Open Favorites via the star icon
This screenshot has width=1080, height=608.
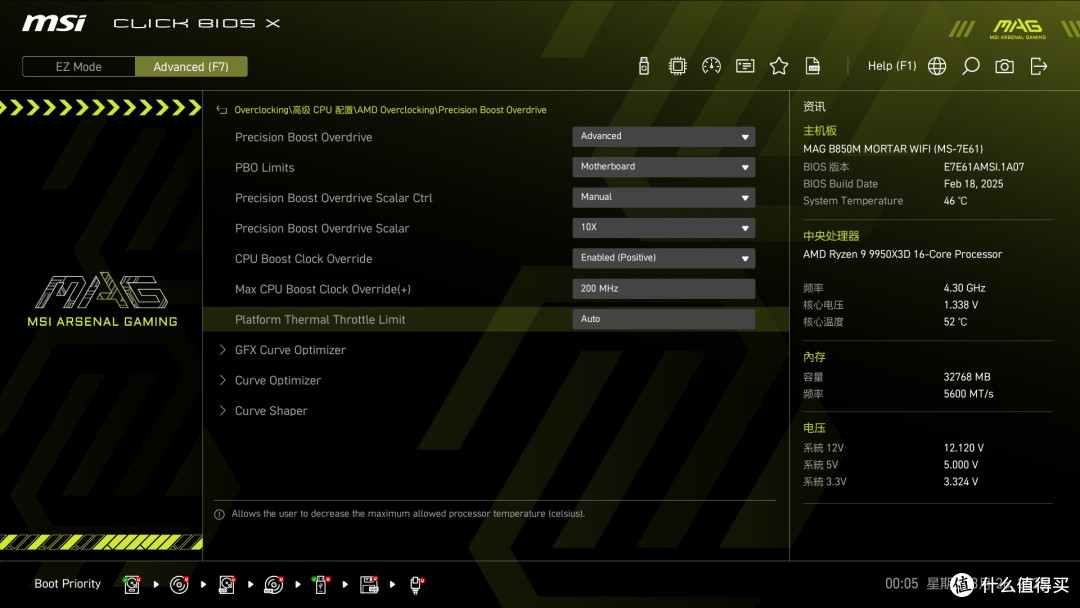click(x=779, y=66)
